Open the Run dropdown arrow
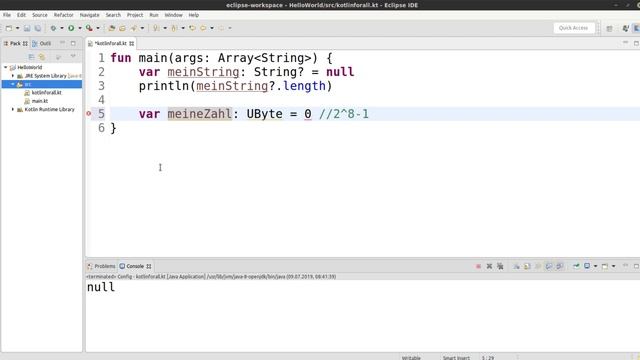 tap(80, 28)
